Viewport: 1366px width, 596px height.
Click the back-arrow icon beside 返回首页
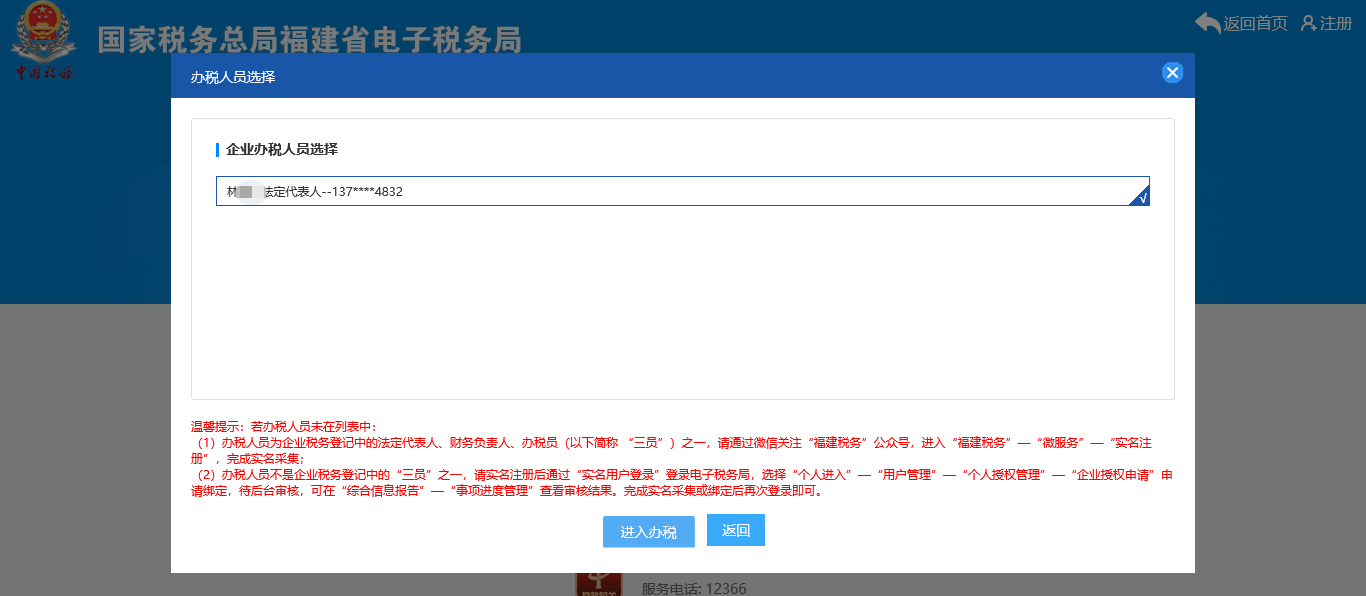point(1205,23)
